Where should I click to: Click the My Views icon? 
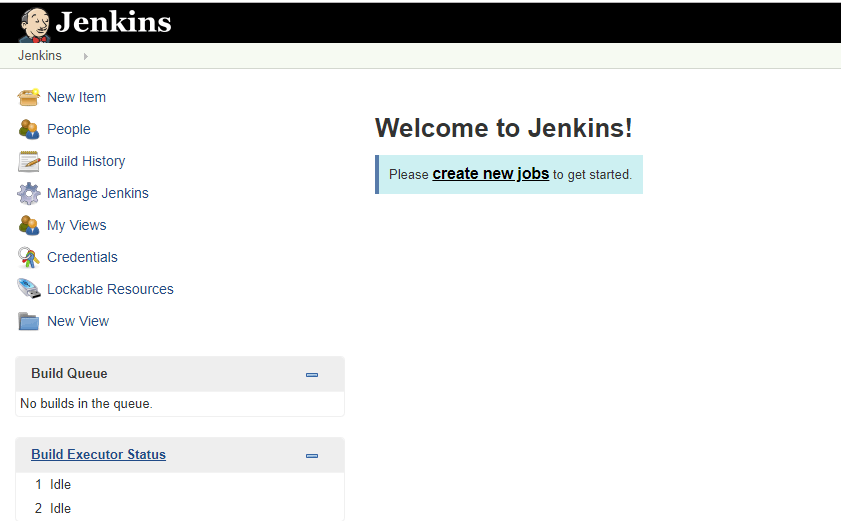[28, 225]
